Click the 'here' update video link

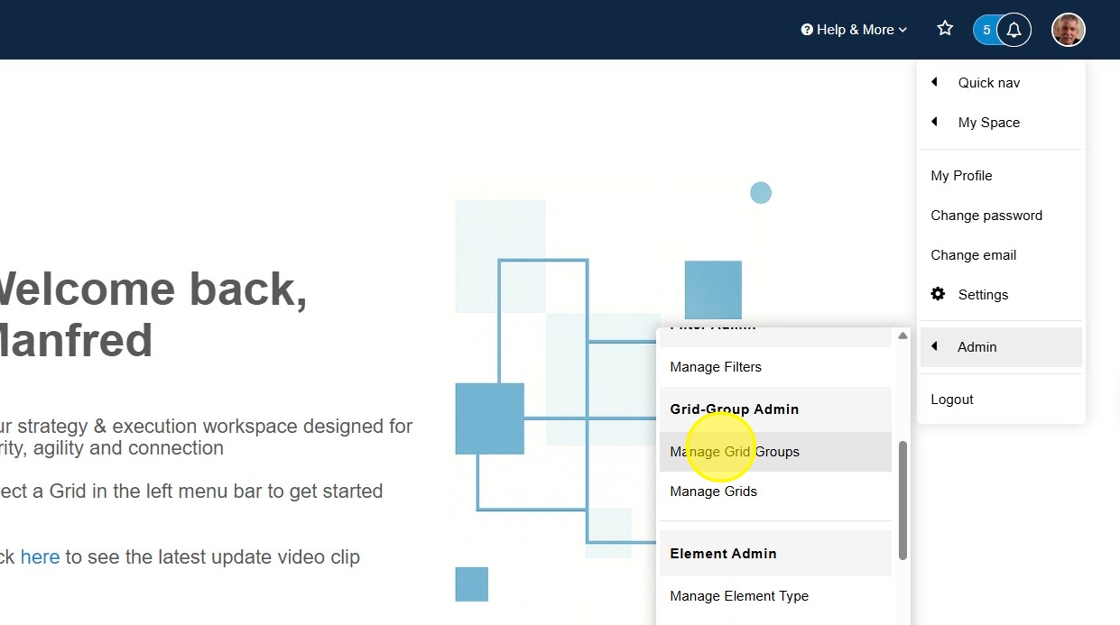pyautogui.click(x=40, y=557)
